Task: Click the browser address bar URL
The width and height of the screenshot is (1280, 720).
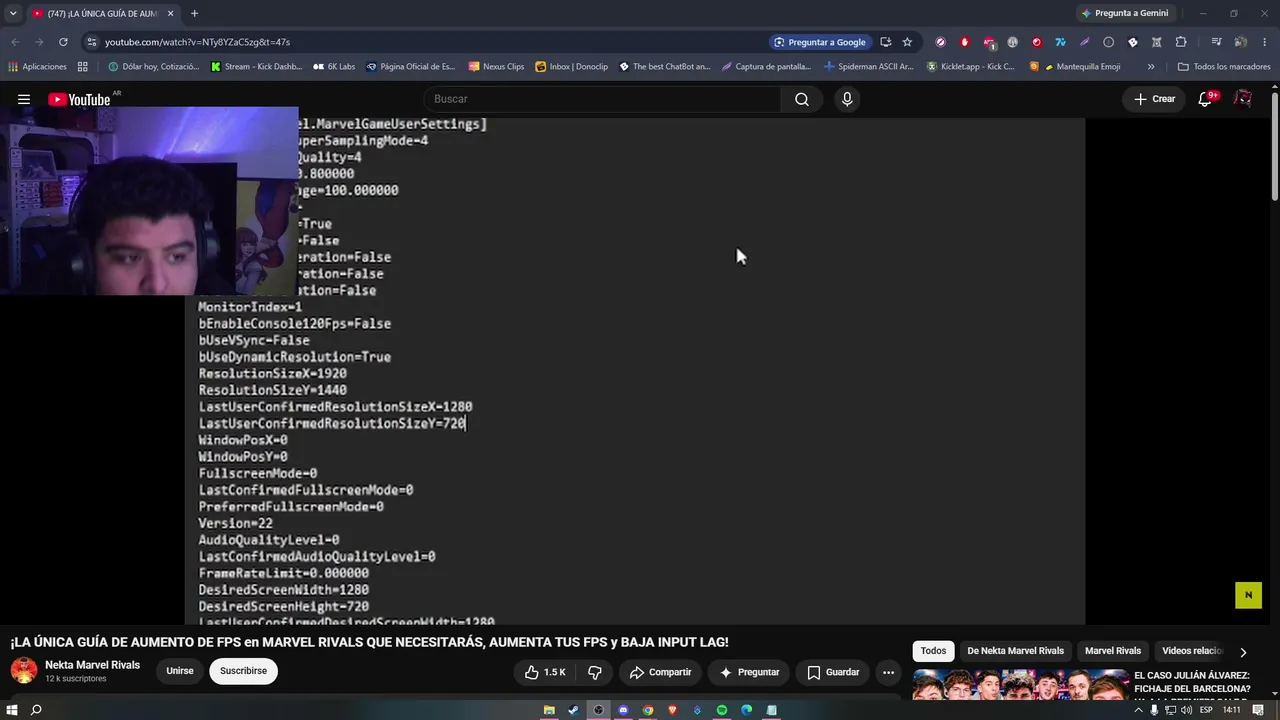Action: click(x=197, y=42)
